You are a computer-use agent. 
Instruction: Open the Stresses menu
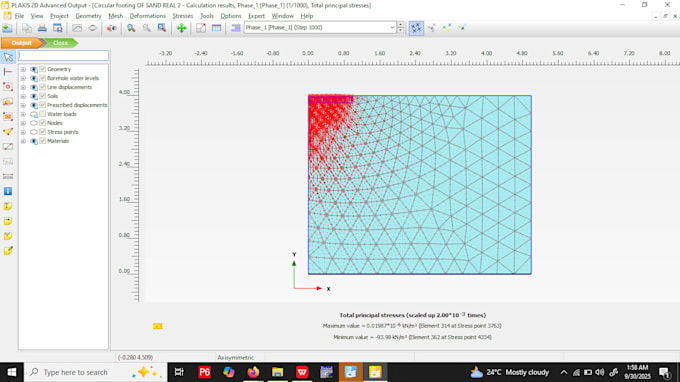183,16
